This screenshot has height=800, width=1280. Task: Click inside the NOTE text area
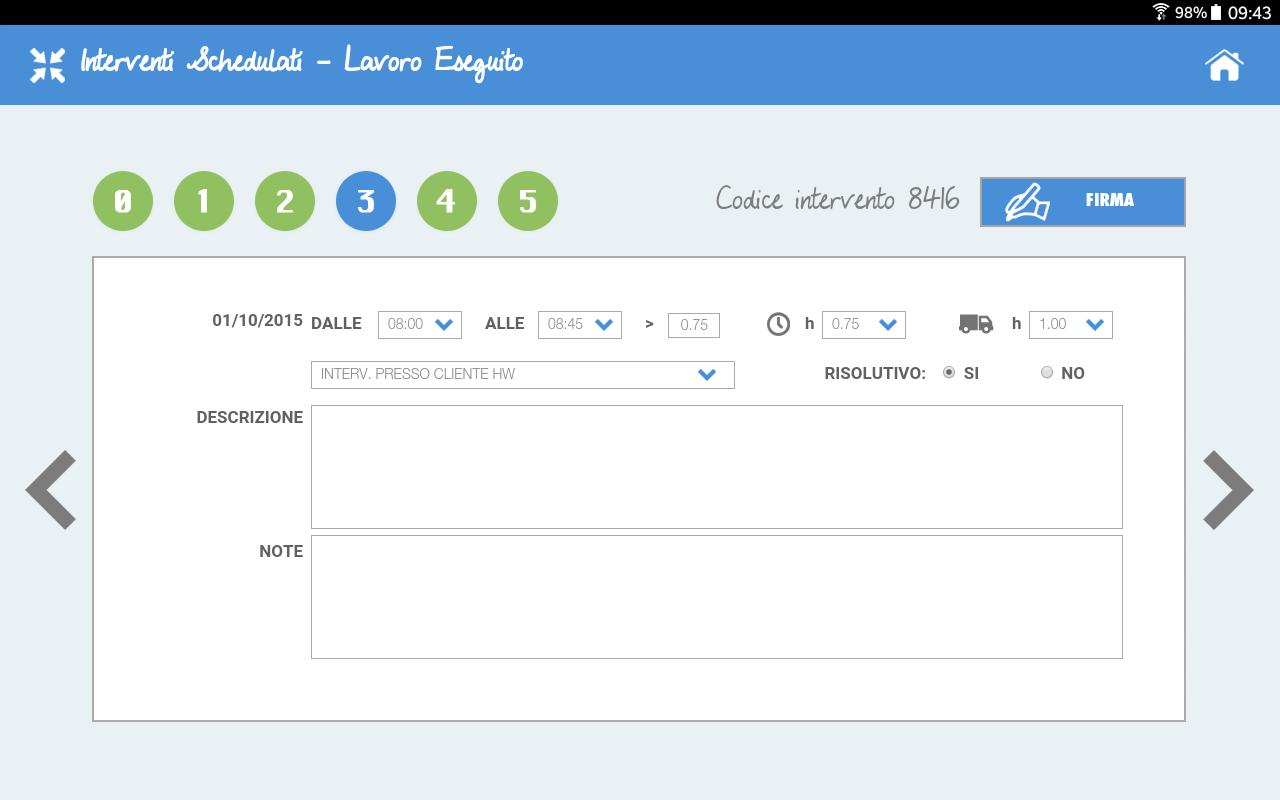(717, 597)
